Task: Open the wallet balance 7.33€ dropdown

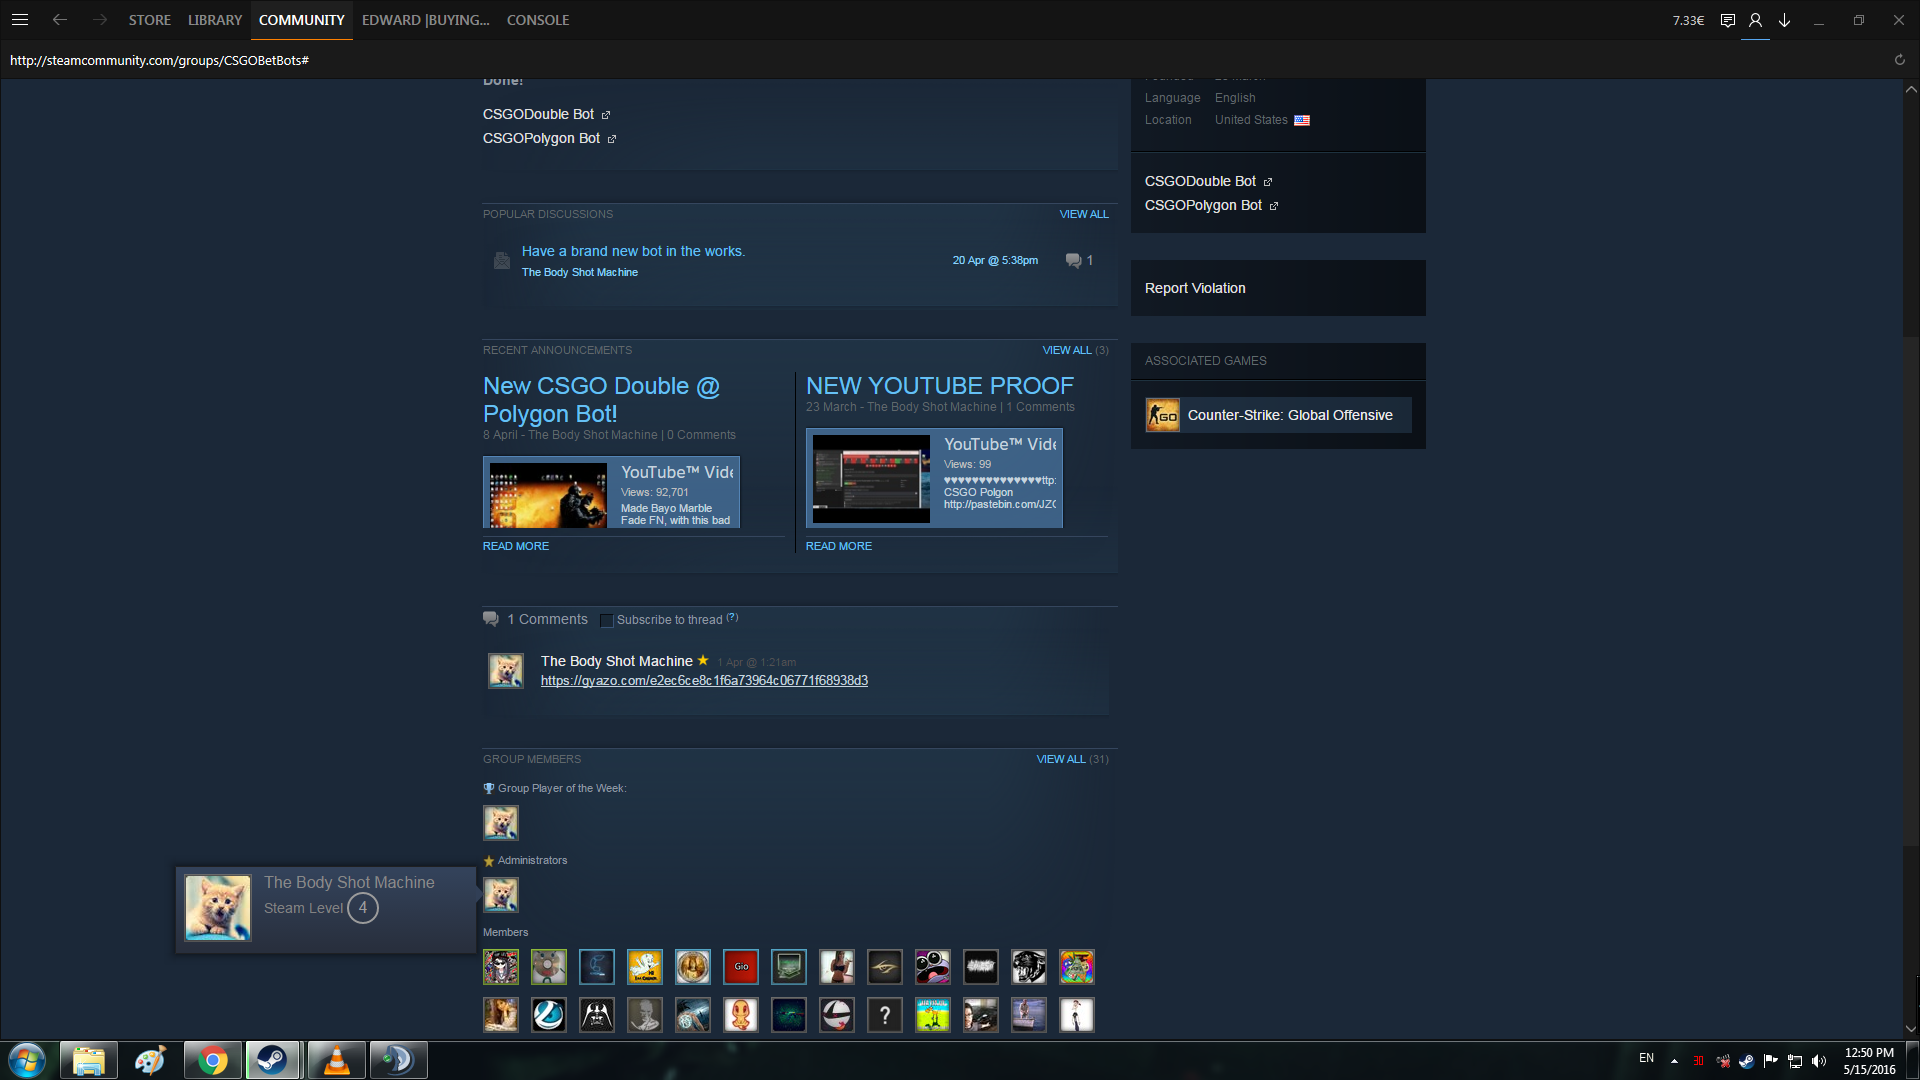Action: pos(1688,20)
